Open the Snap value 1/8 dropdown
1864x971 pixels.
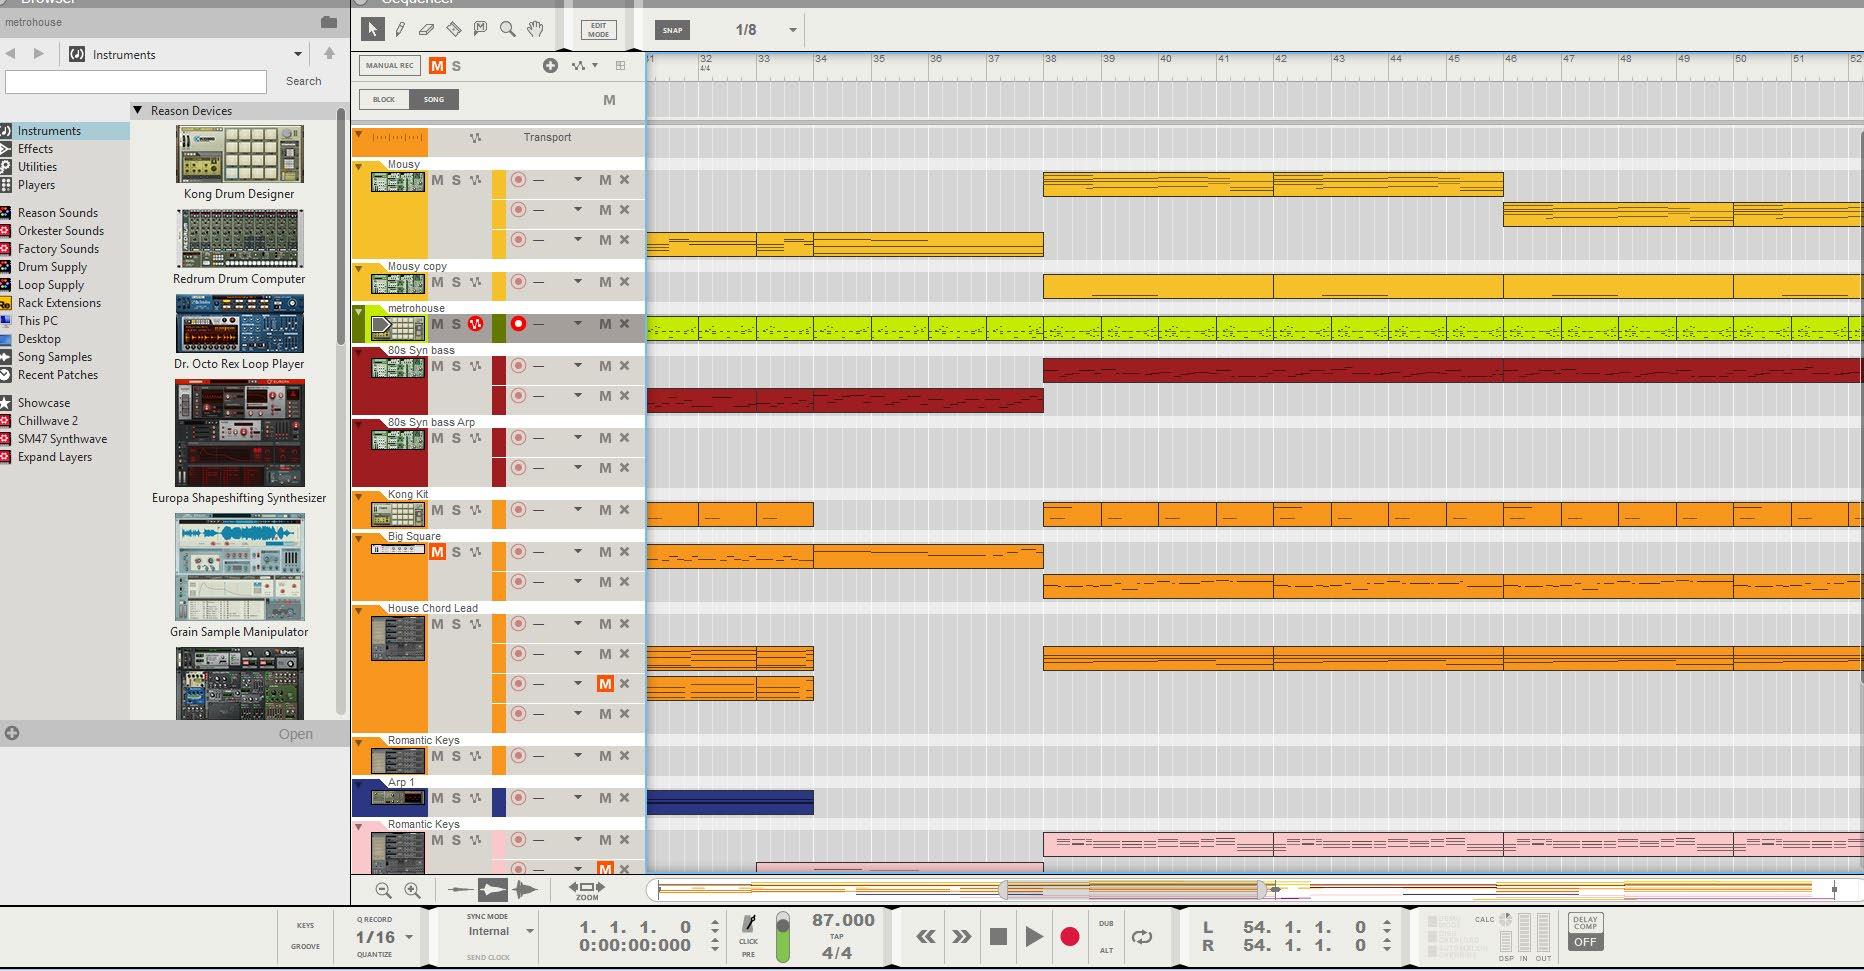793,30
